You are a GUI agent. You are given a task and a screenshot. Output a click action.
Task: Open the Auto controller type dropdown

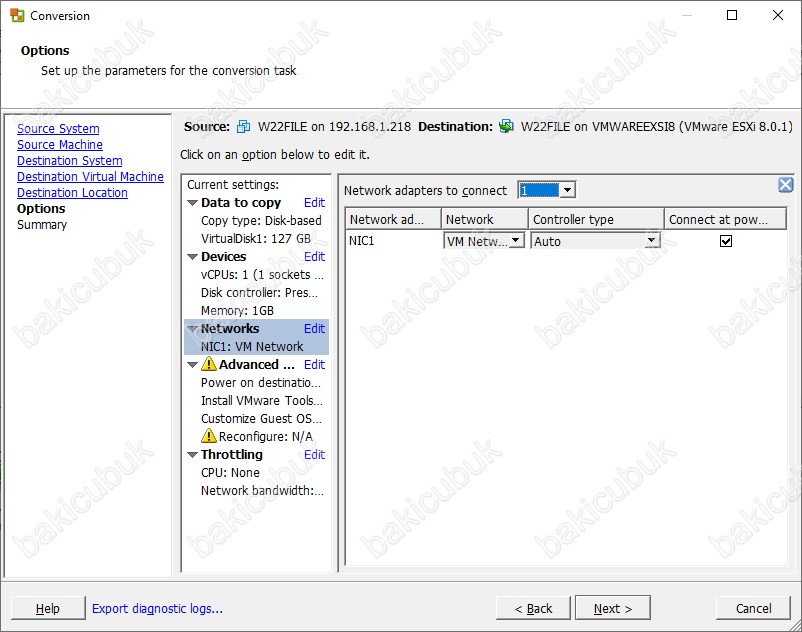[x=652, y=240]
